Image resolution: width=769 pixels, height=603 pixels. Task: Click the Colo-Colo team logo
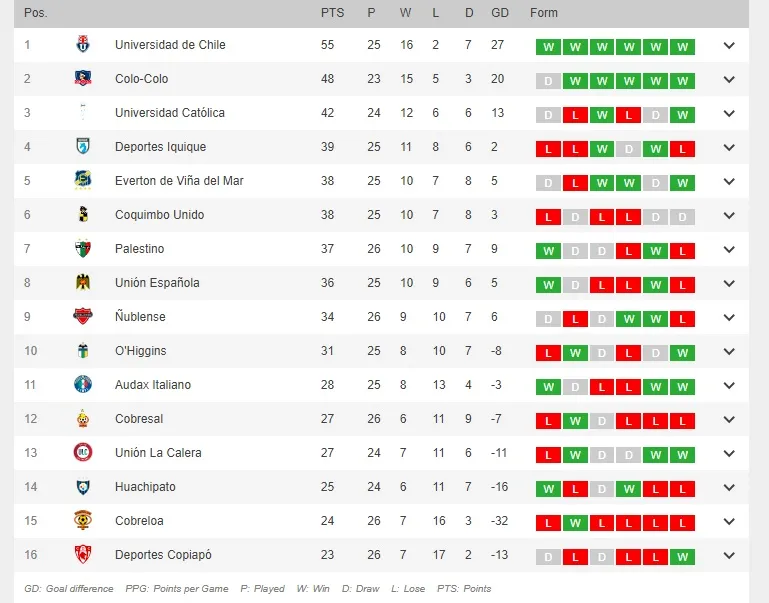(83, 79)
